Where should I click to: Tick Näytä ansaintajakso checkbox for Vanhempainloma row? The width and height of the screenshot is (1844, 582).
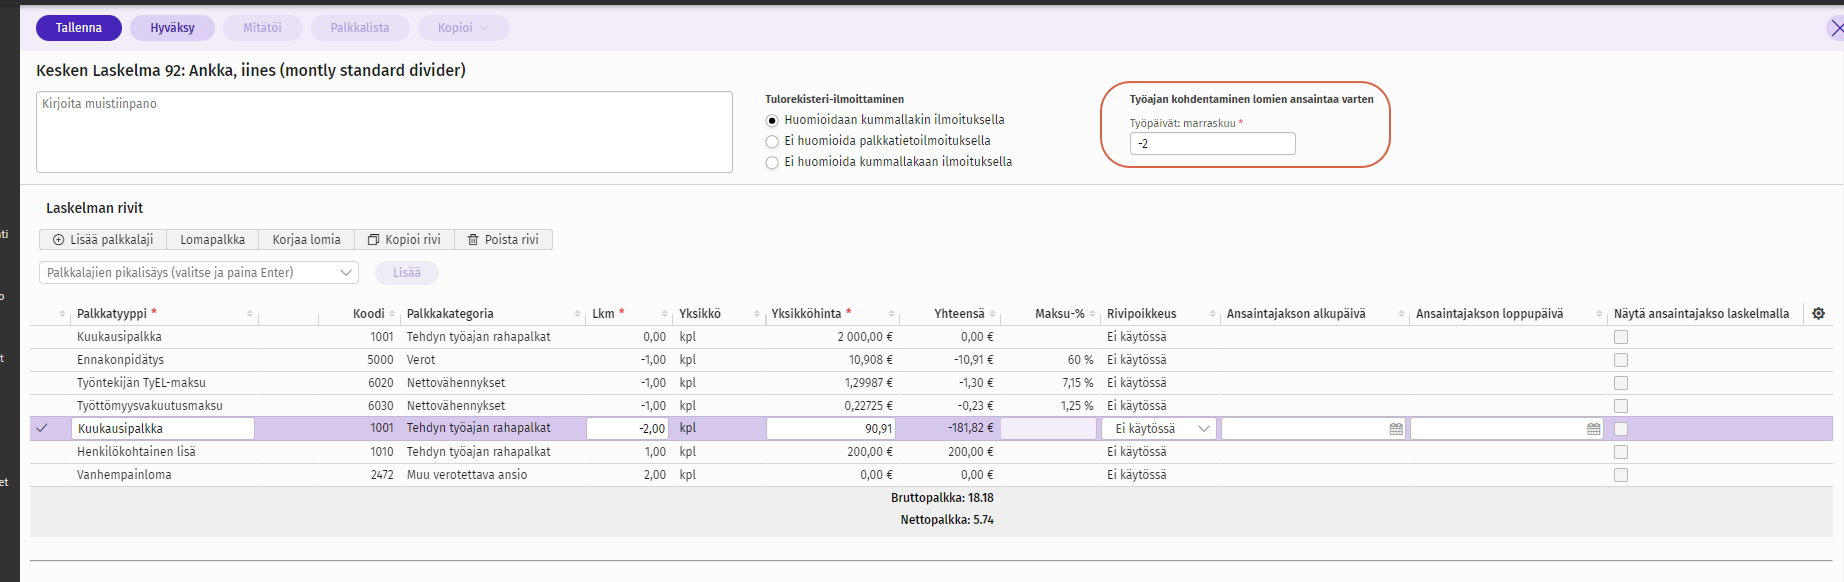tap(1621, 475)
